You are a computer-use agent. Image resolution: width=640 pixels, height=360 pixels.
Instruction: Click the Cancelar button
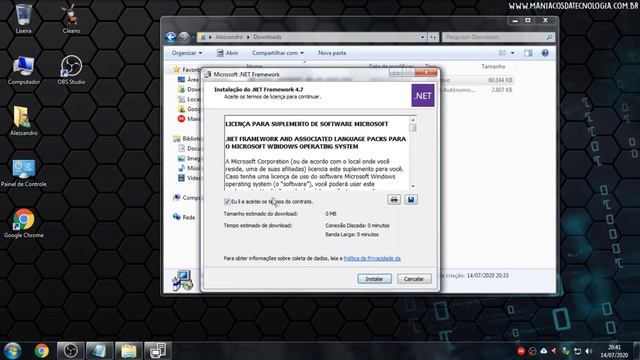414,279
